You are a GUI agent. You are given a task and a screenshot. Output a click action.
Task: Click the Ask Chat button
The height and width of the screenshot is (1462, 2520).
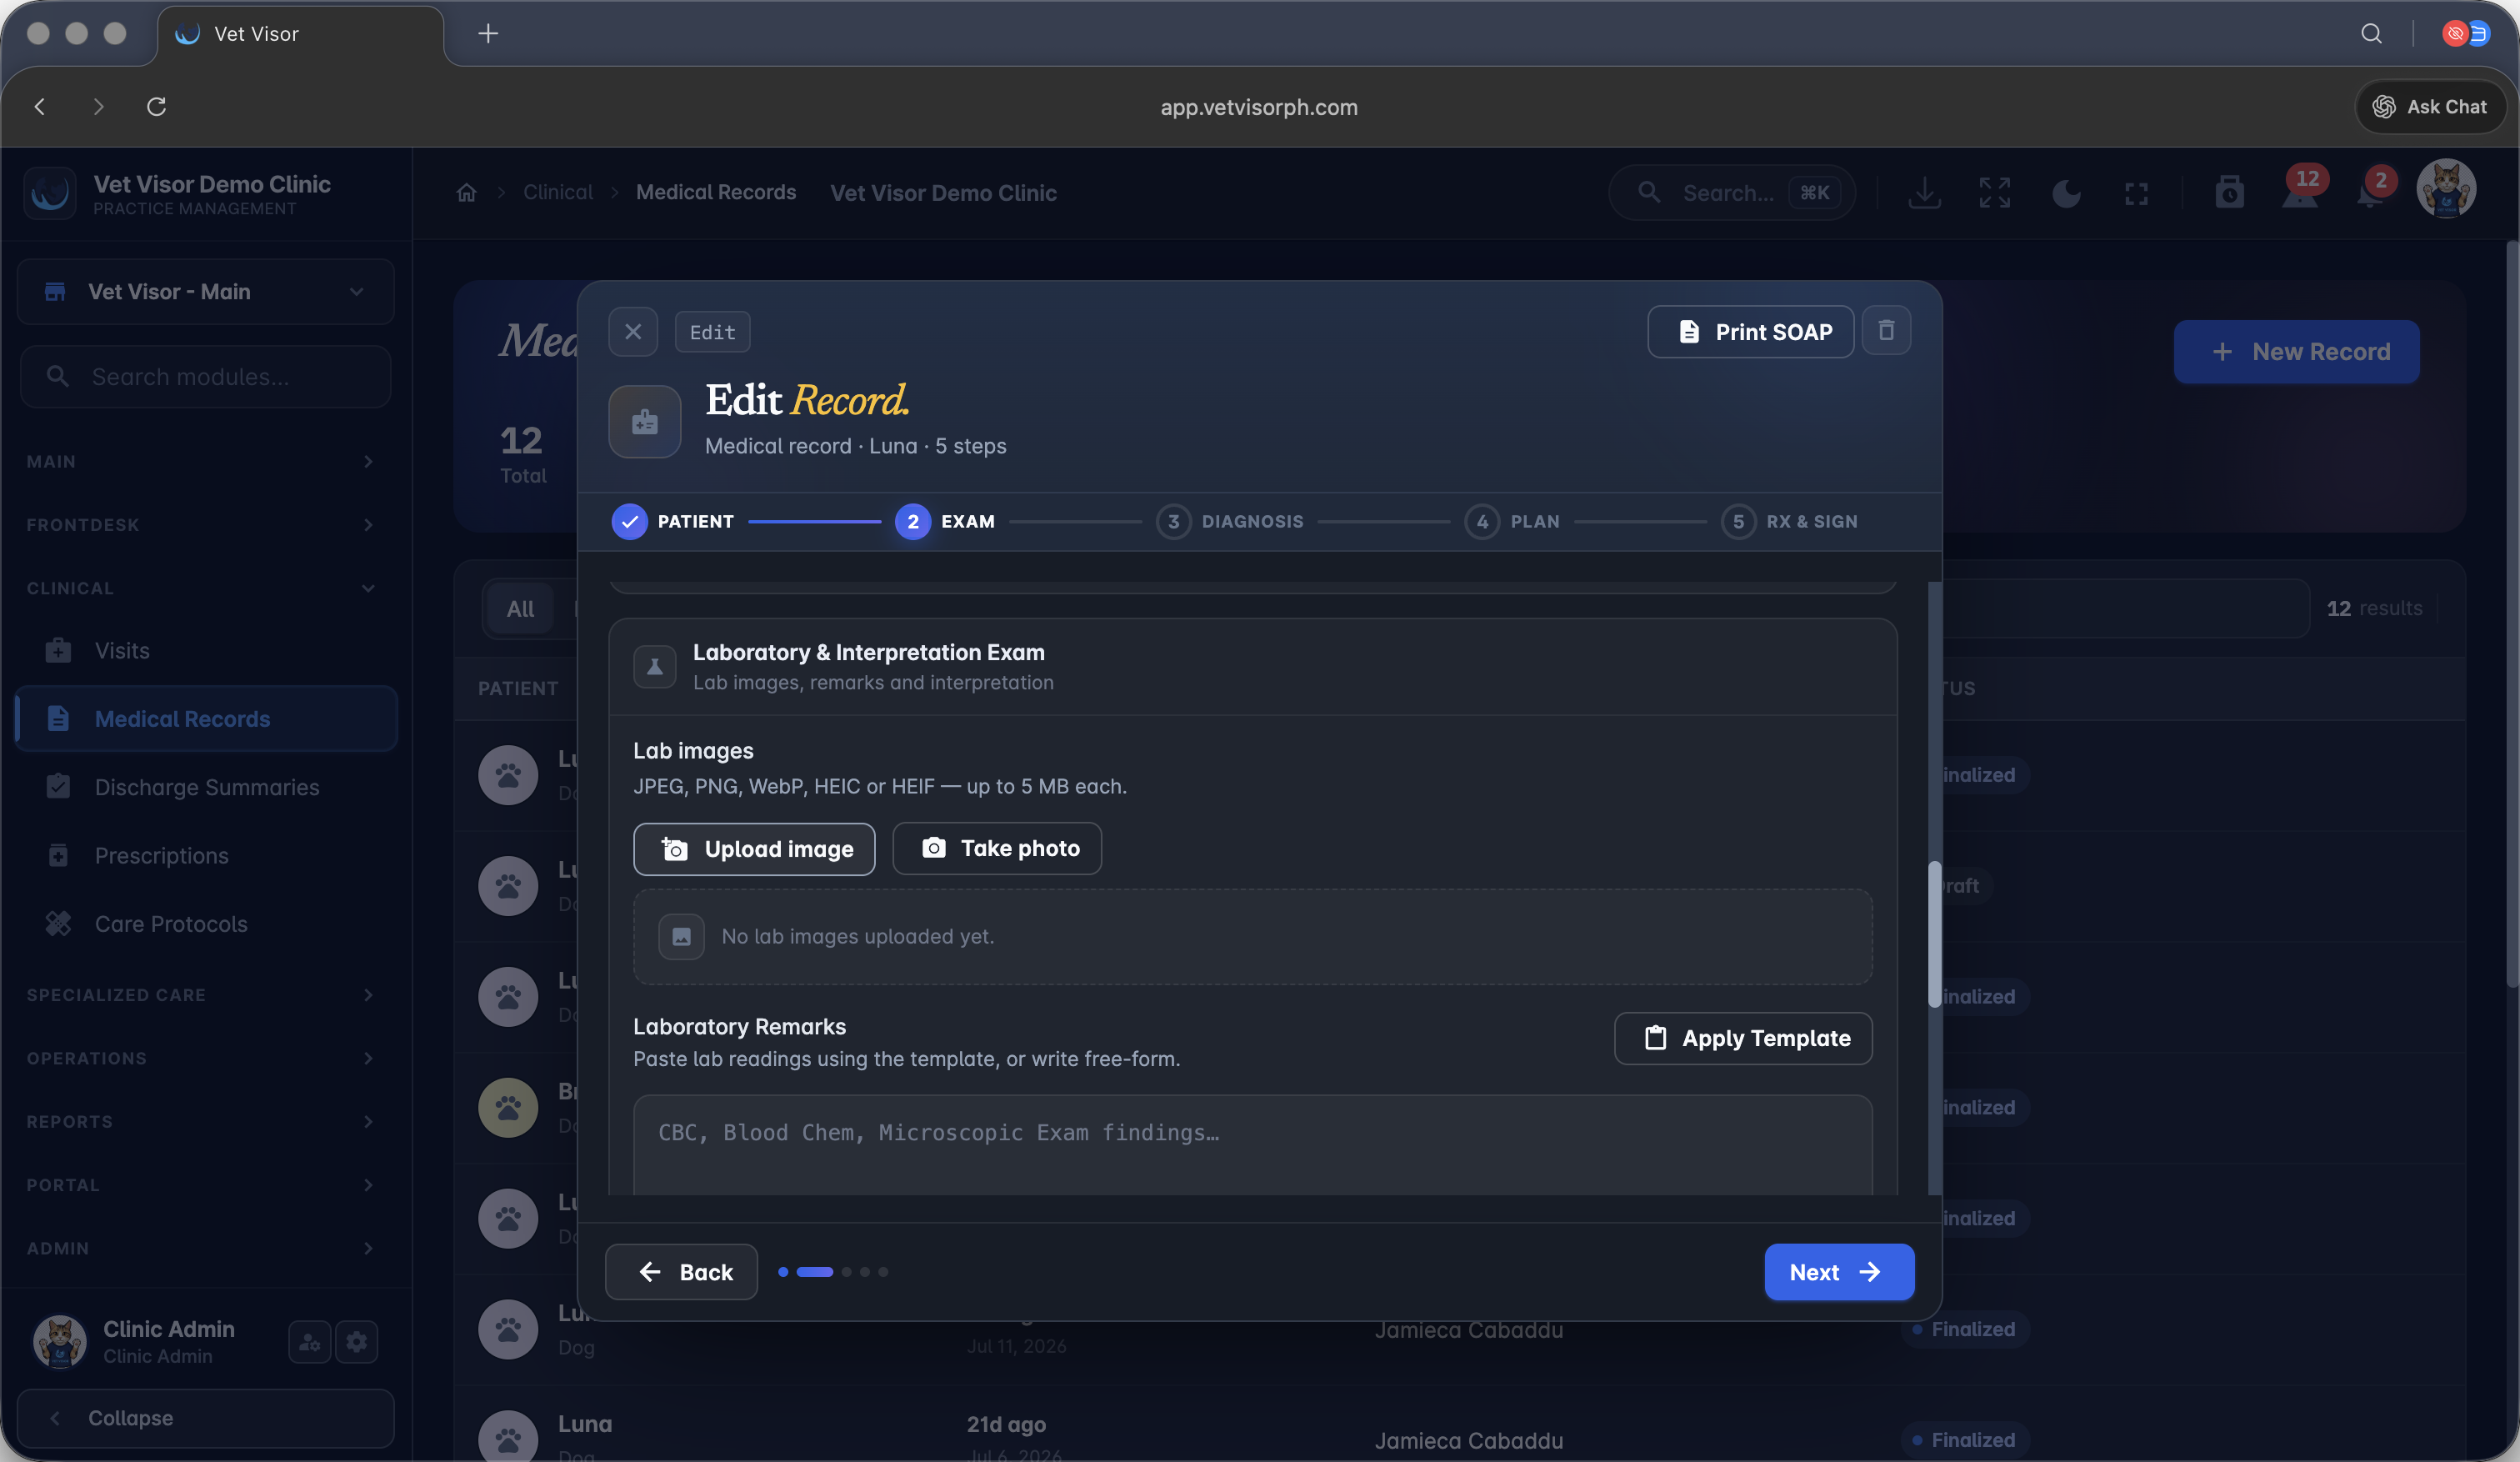[x=2429, y=106]
